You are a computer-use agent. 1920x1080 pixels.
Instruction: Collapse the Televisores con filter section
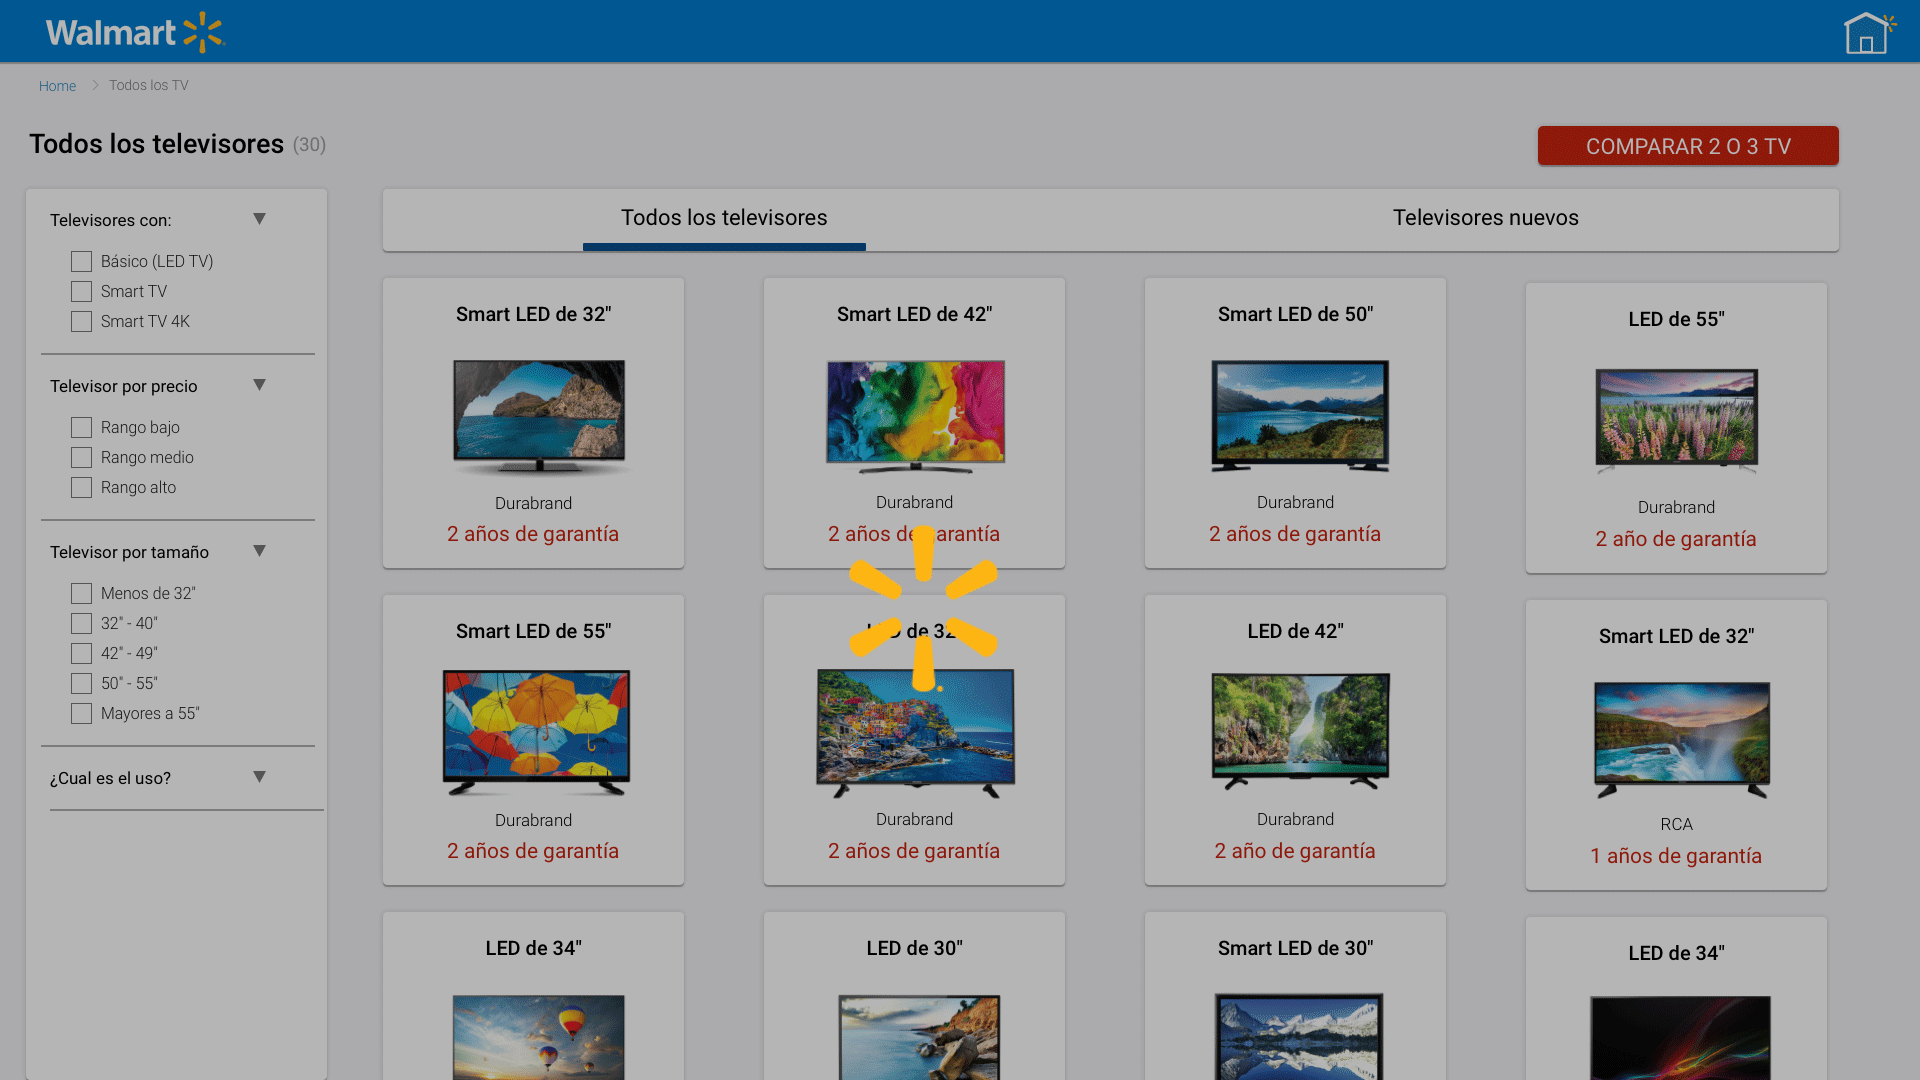259,219
